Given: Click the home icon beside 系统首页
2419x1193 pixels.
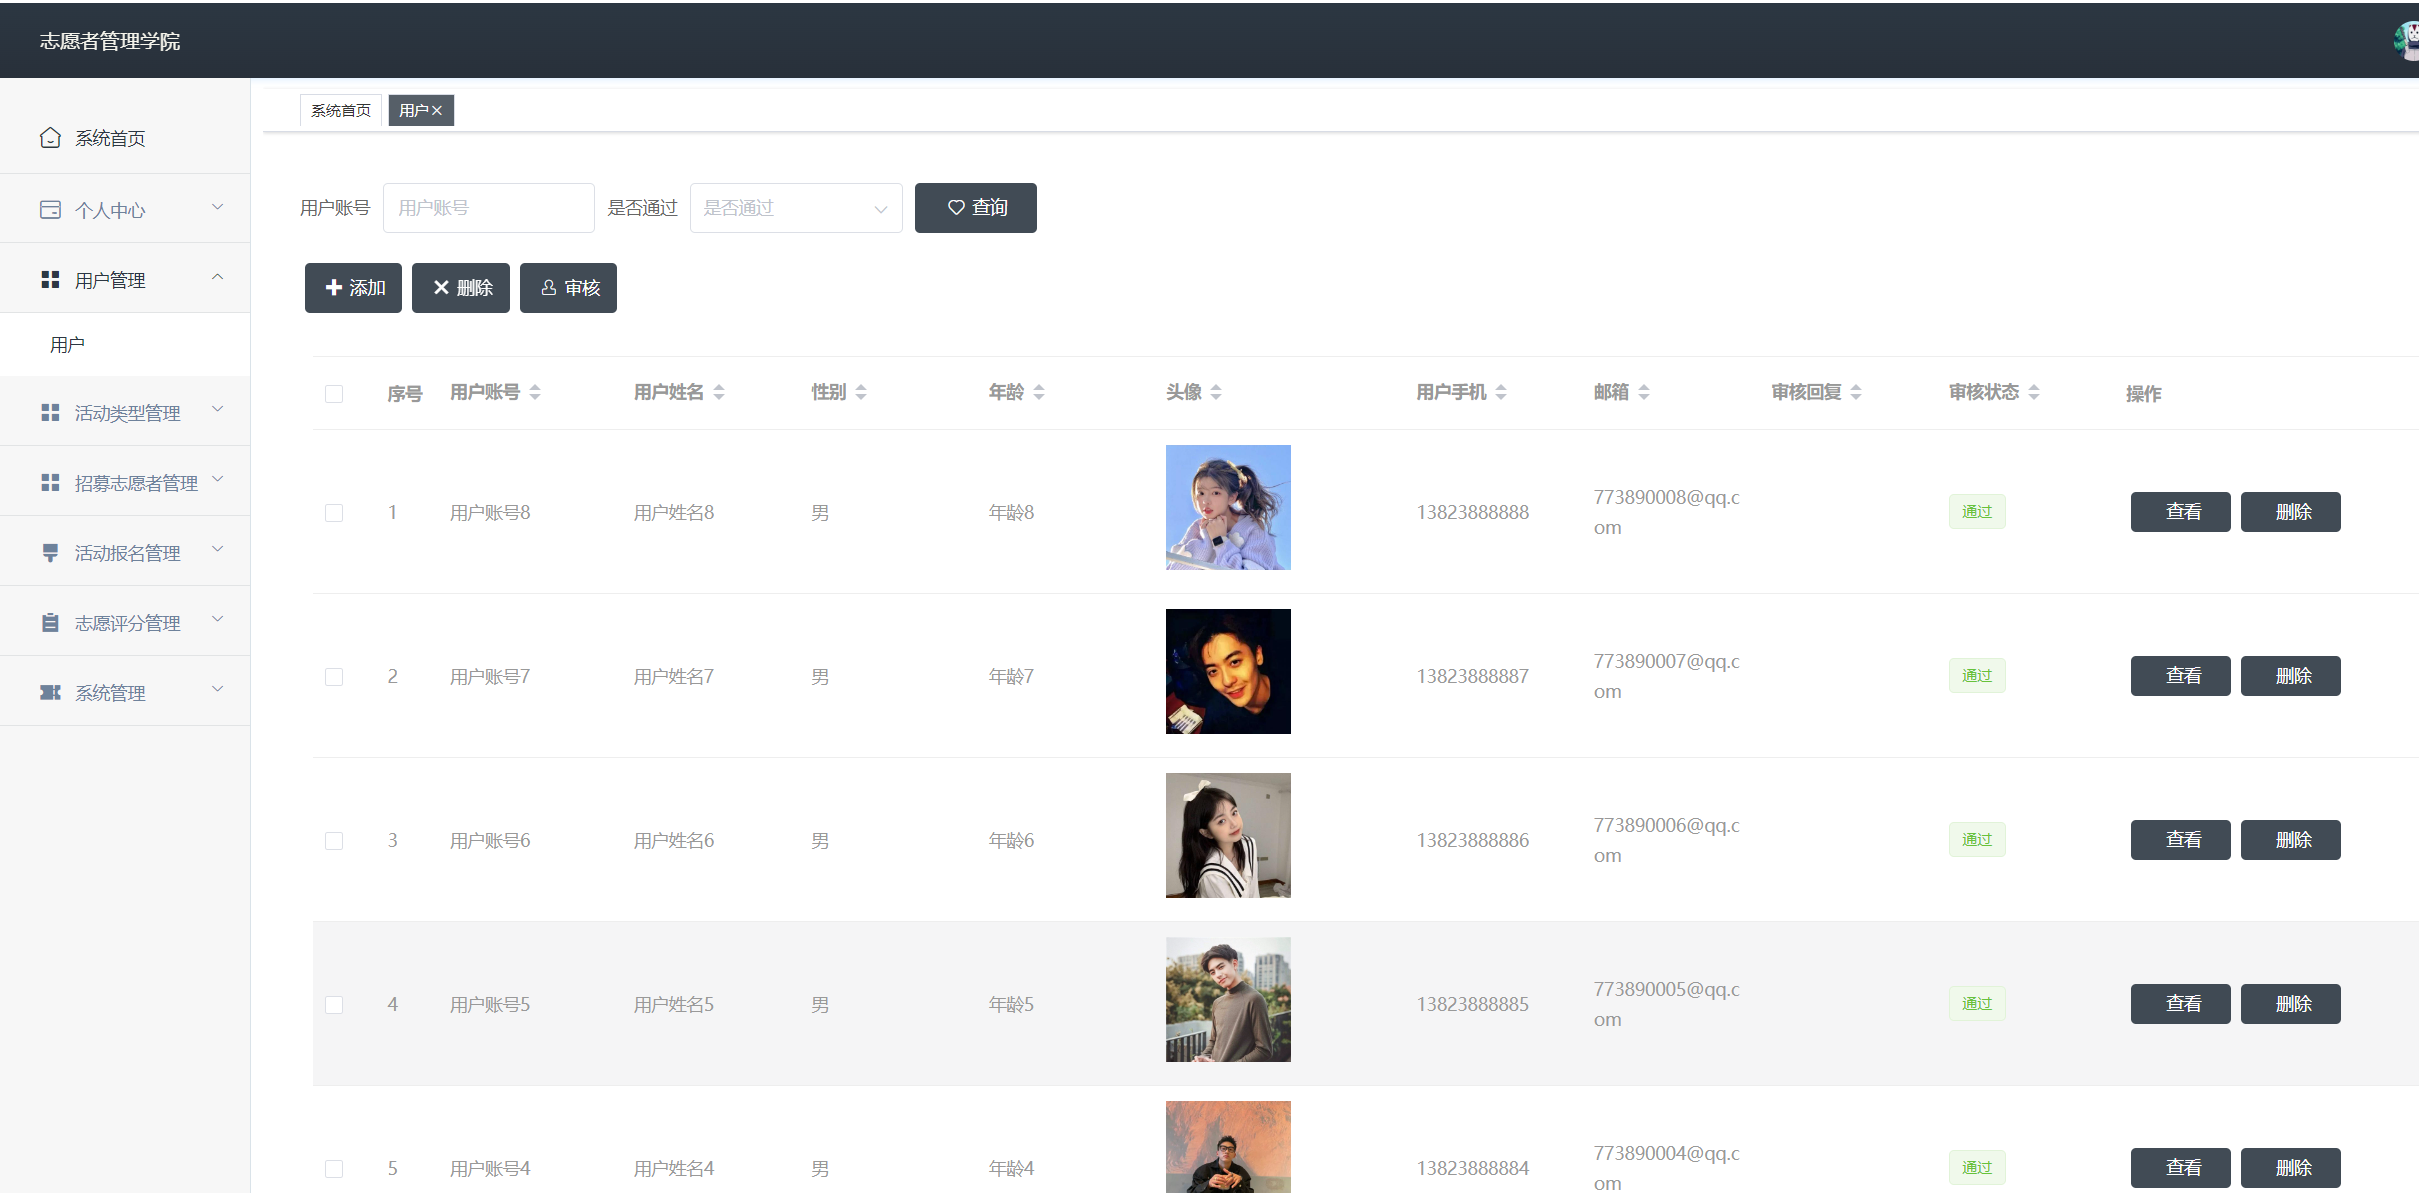Looking at the screenshot, I should point(50,138).
